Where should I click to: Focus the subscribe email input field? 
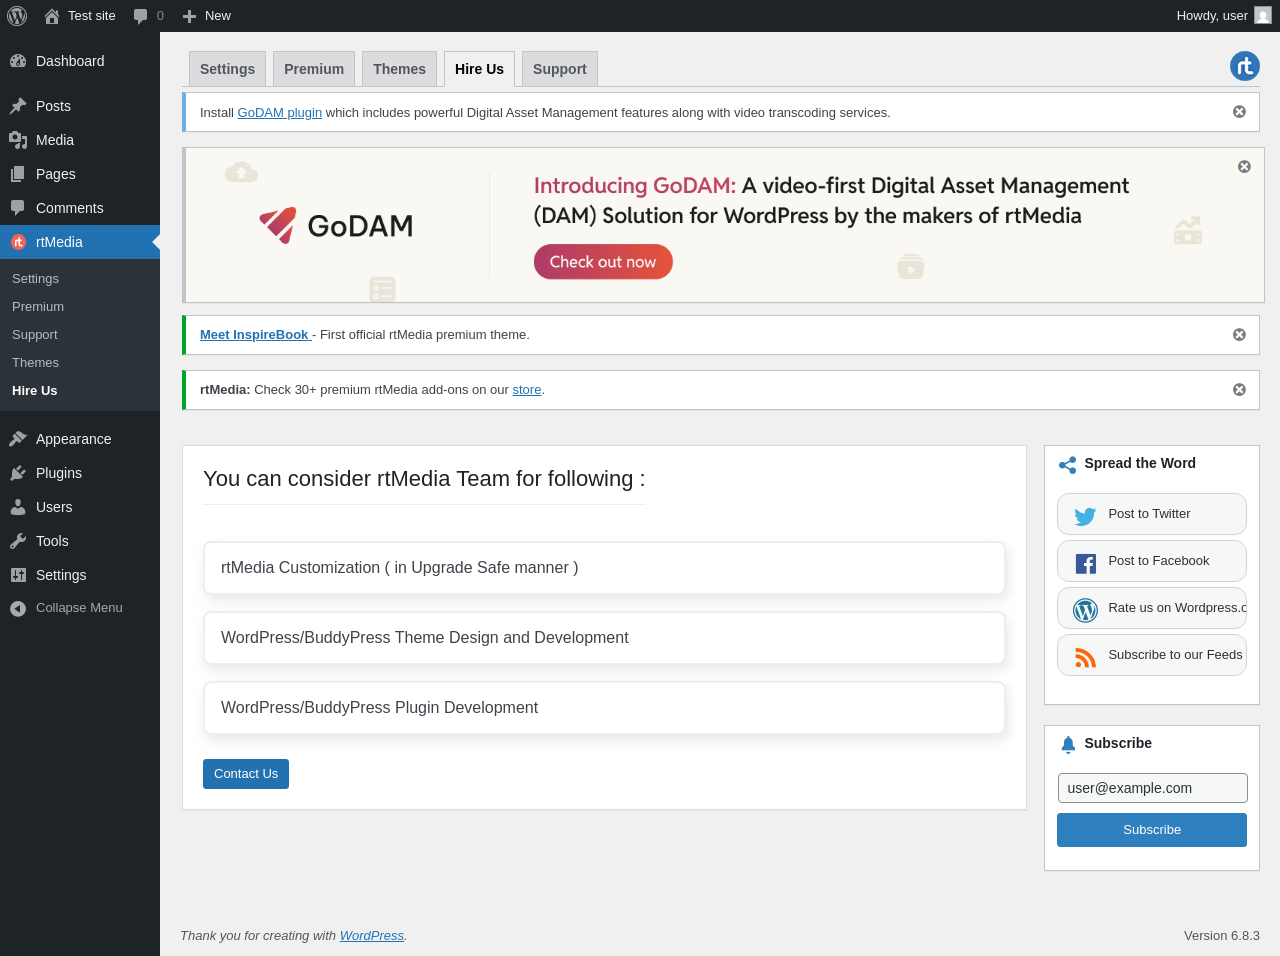tap(1152, 788)
